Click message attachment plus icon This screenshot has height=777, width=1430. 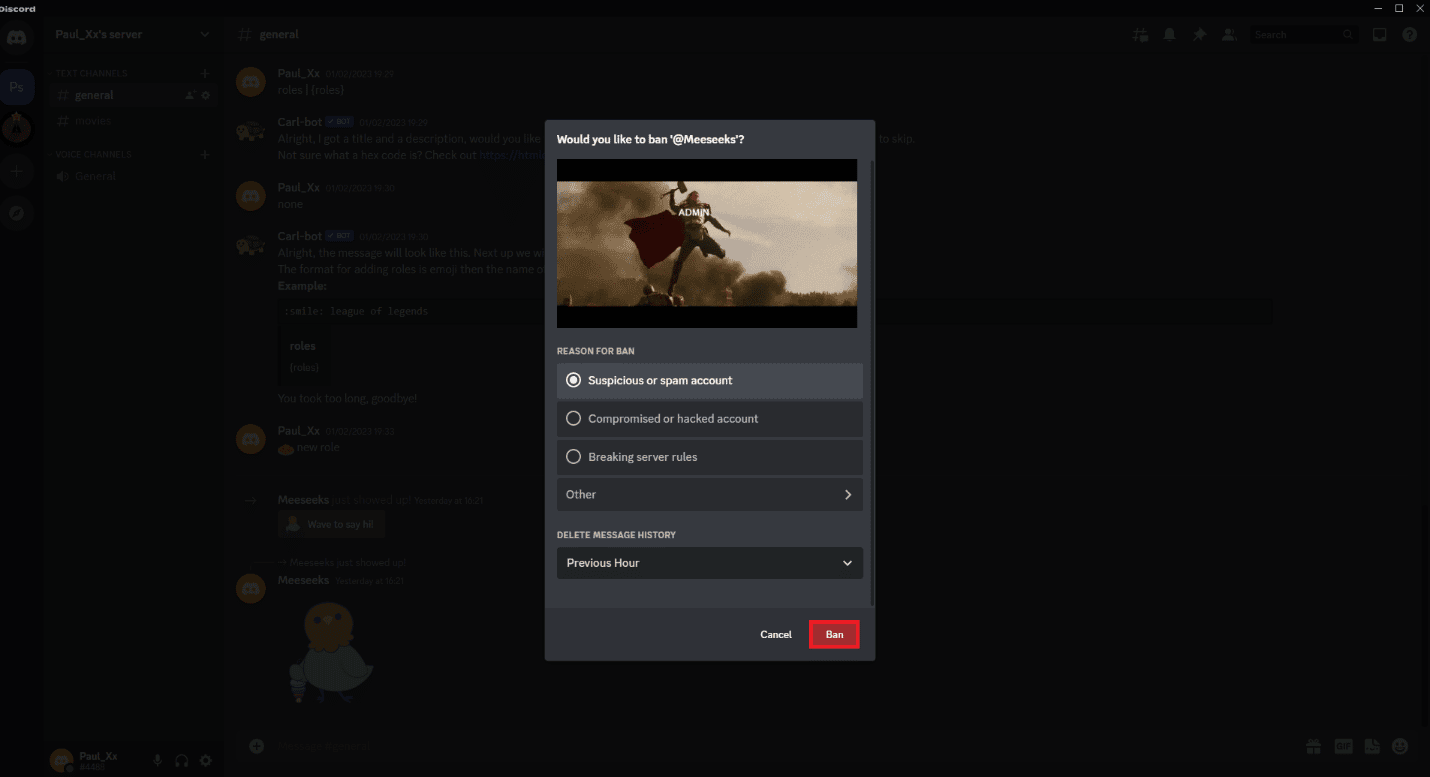tap(257, 746)
